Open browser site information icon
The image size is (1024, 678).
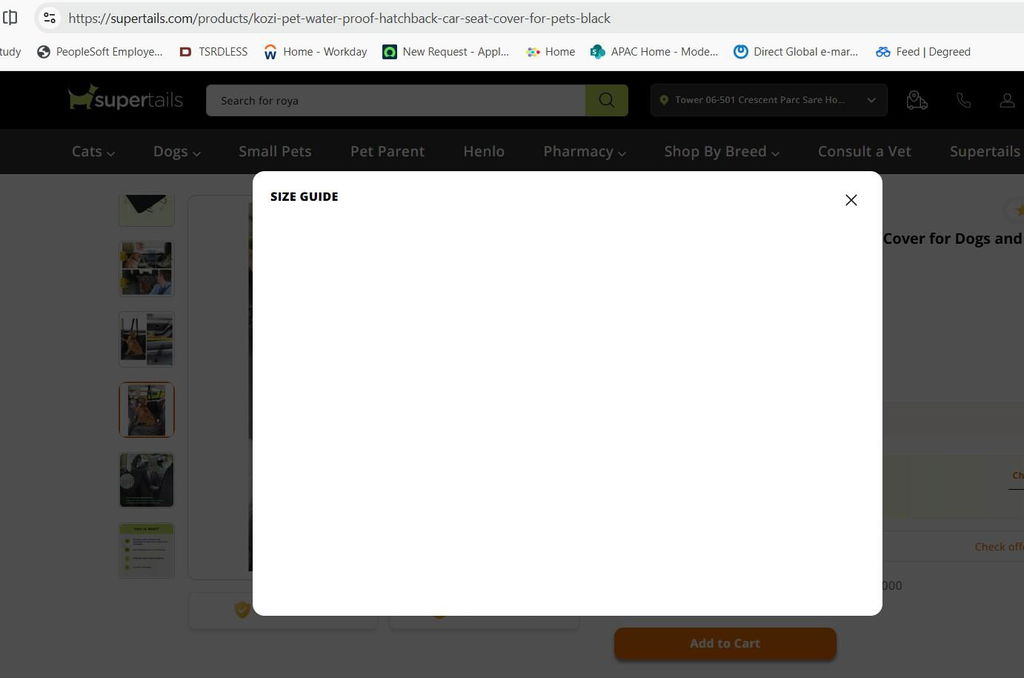[x=50, y=18]
